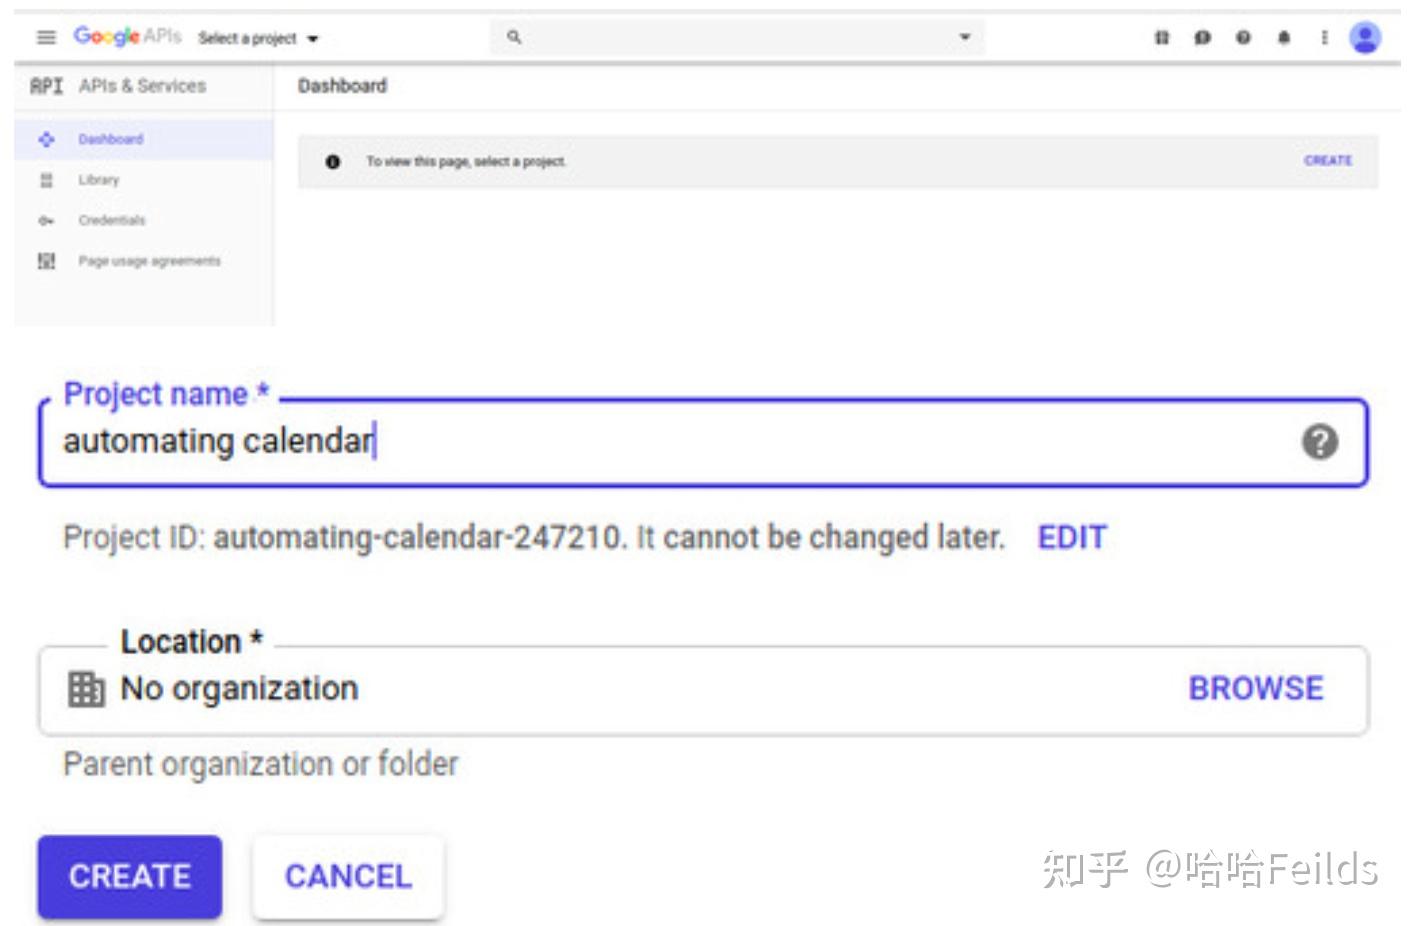This screenshot has height=926, width=1414.
Task: Open the Select a project dropdown
Action: pos(253,37)
